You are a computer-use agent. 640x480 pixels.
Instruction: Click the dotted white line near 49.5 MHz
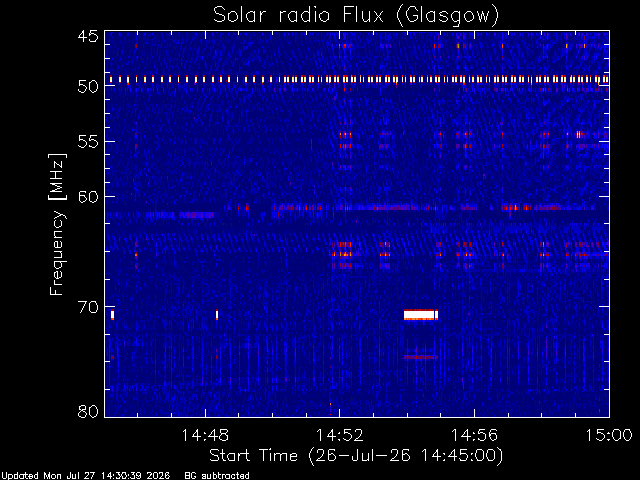coord(359,80)
